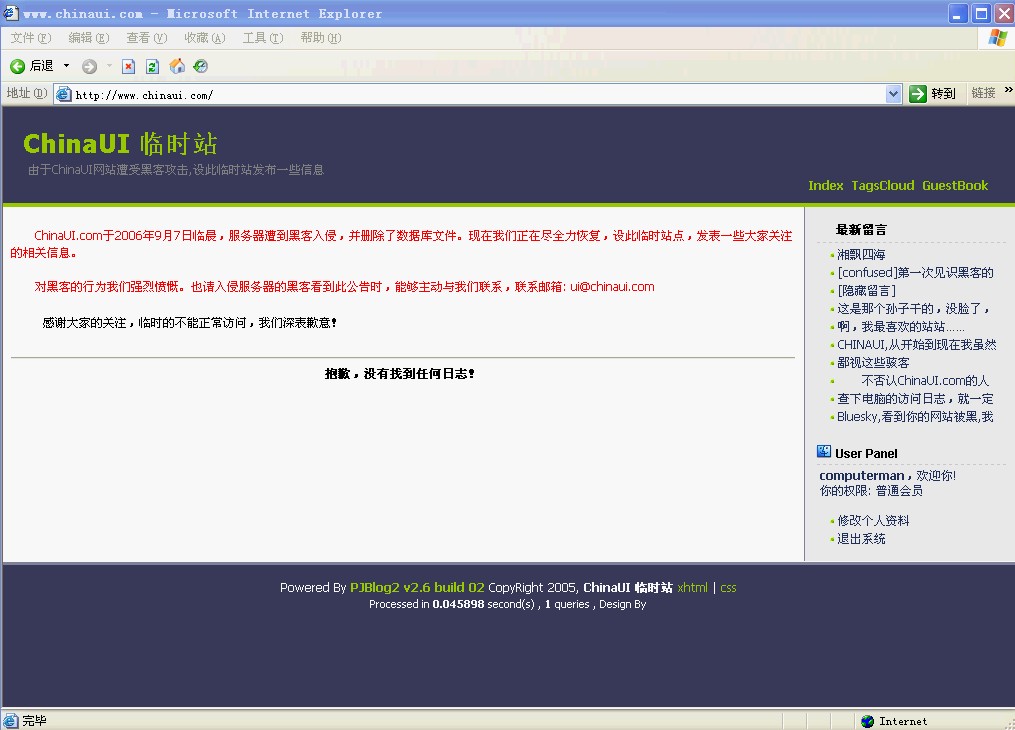Viewport: 1015px width, 730px height.
Task: Click 退出系统 logout link
Action: [x=861, y=538]
